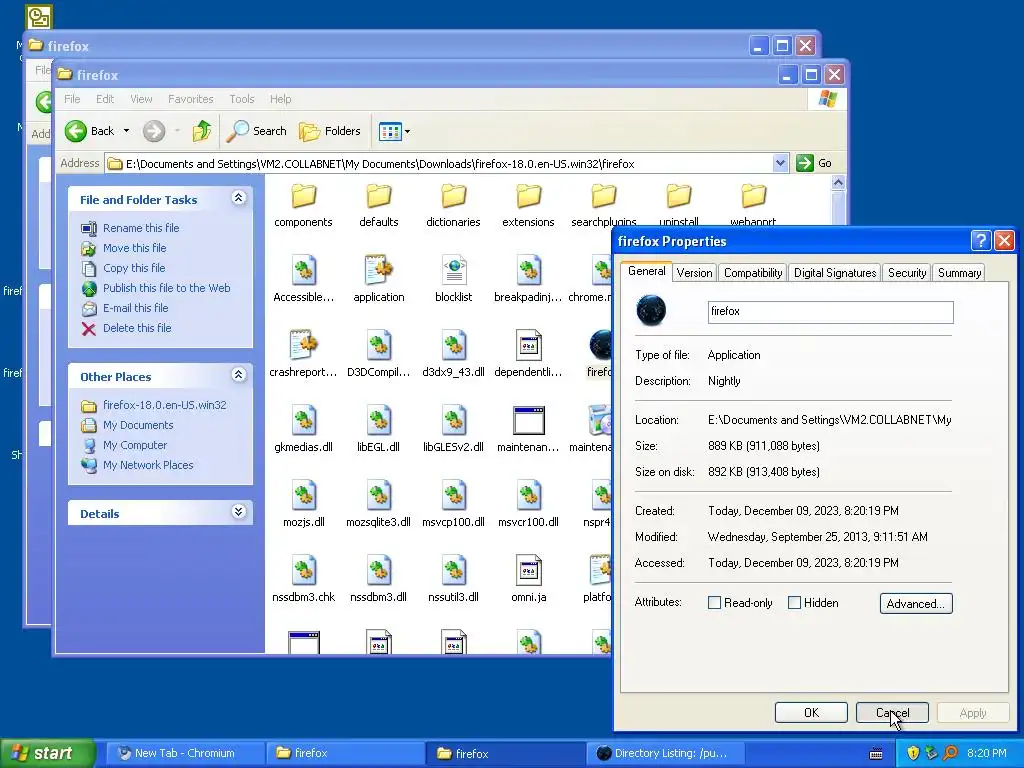Collapse the Other Places panel
This screenshot has height=768, width=1024.
click(238, 375)
